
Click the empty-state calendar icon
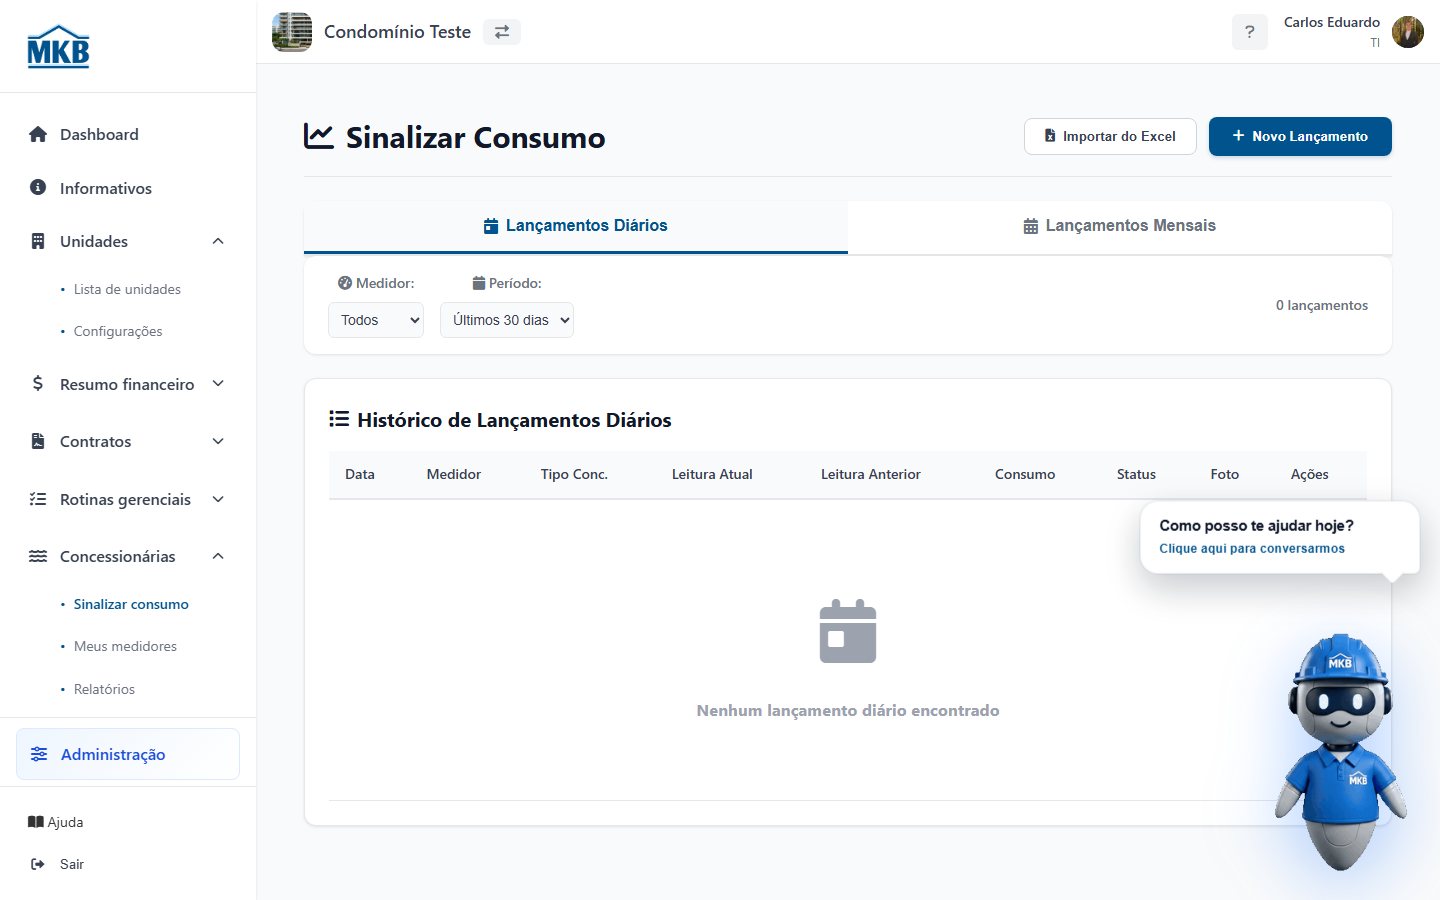tap(848, 631)
